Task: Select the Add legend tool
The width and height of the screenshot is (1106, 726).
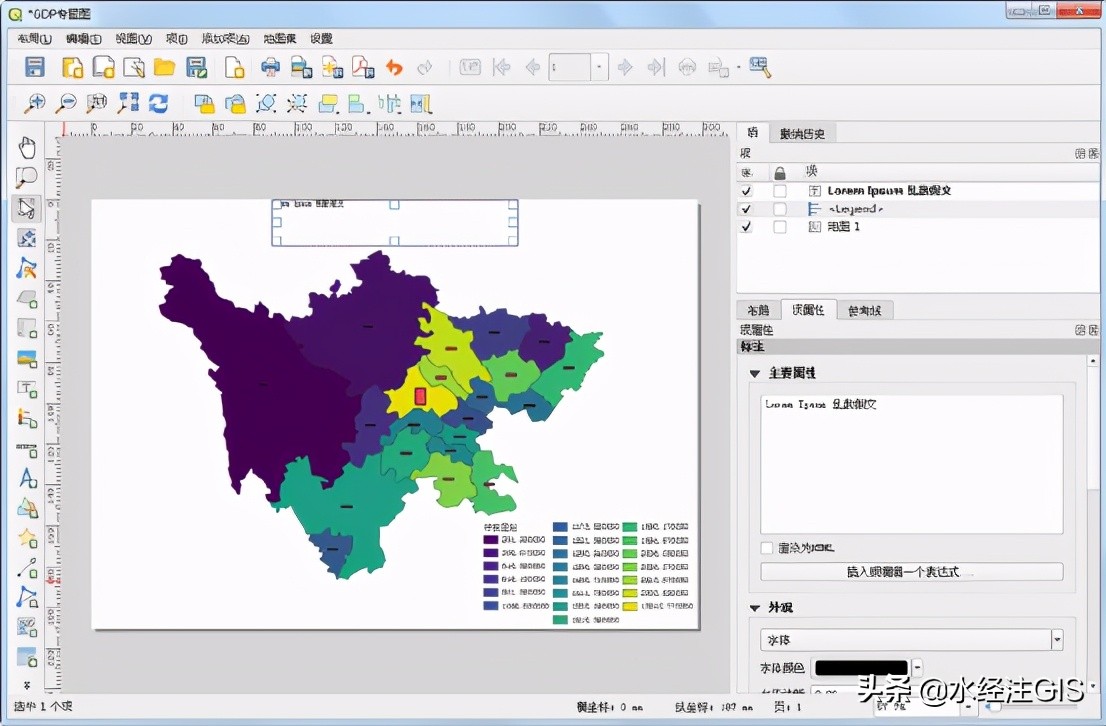Action: pos(27,418)
